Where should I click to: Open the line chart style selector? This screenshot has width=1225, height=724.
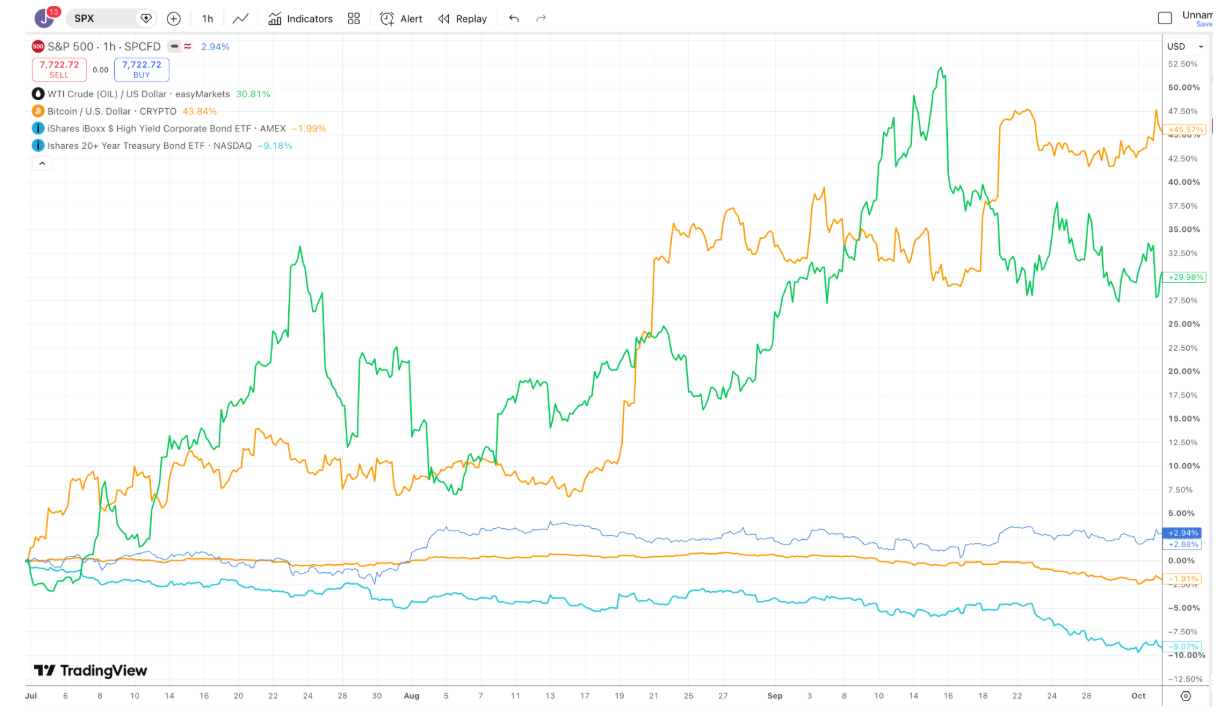[241, 18]
